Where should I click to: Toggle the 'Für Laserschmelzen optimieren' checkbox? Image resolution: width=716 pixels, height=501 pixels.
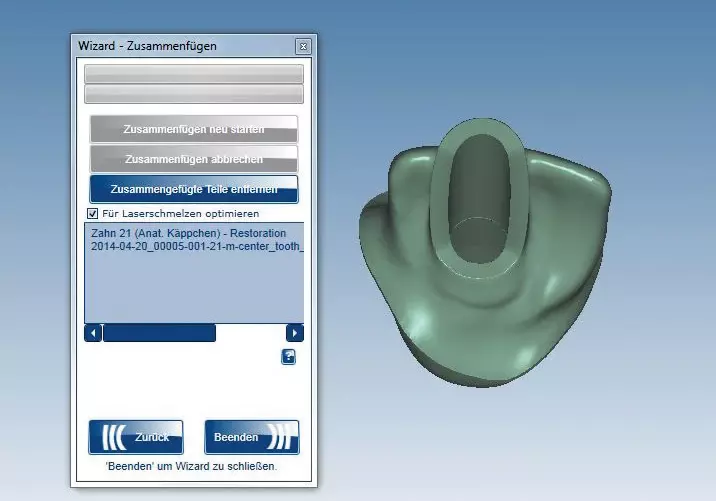coord(93,214)
